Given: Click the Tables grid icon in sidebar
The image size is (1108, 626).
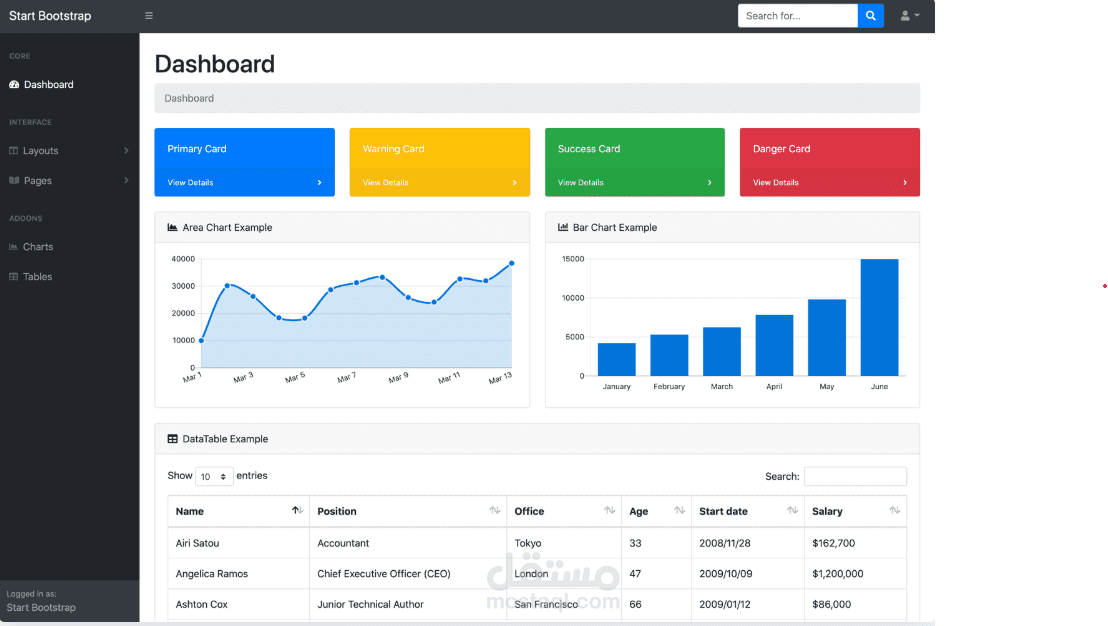Looking at the screenshot, I should (13, 276).
